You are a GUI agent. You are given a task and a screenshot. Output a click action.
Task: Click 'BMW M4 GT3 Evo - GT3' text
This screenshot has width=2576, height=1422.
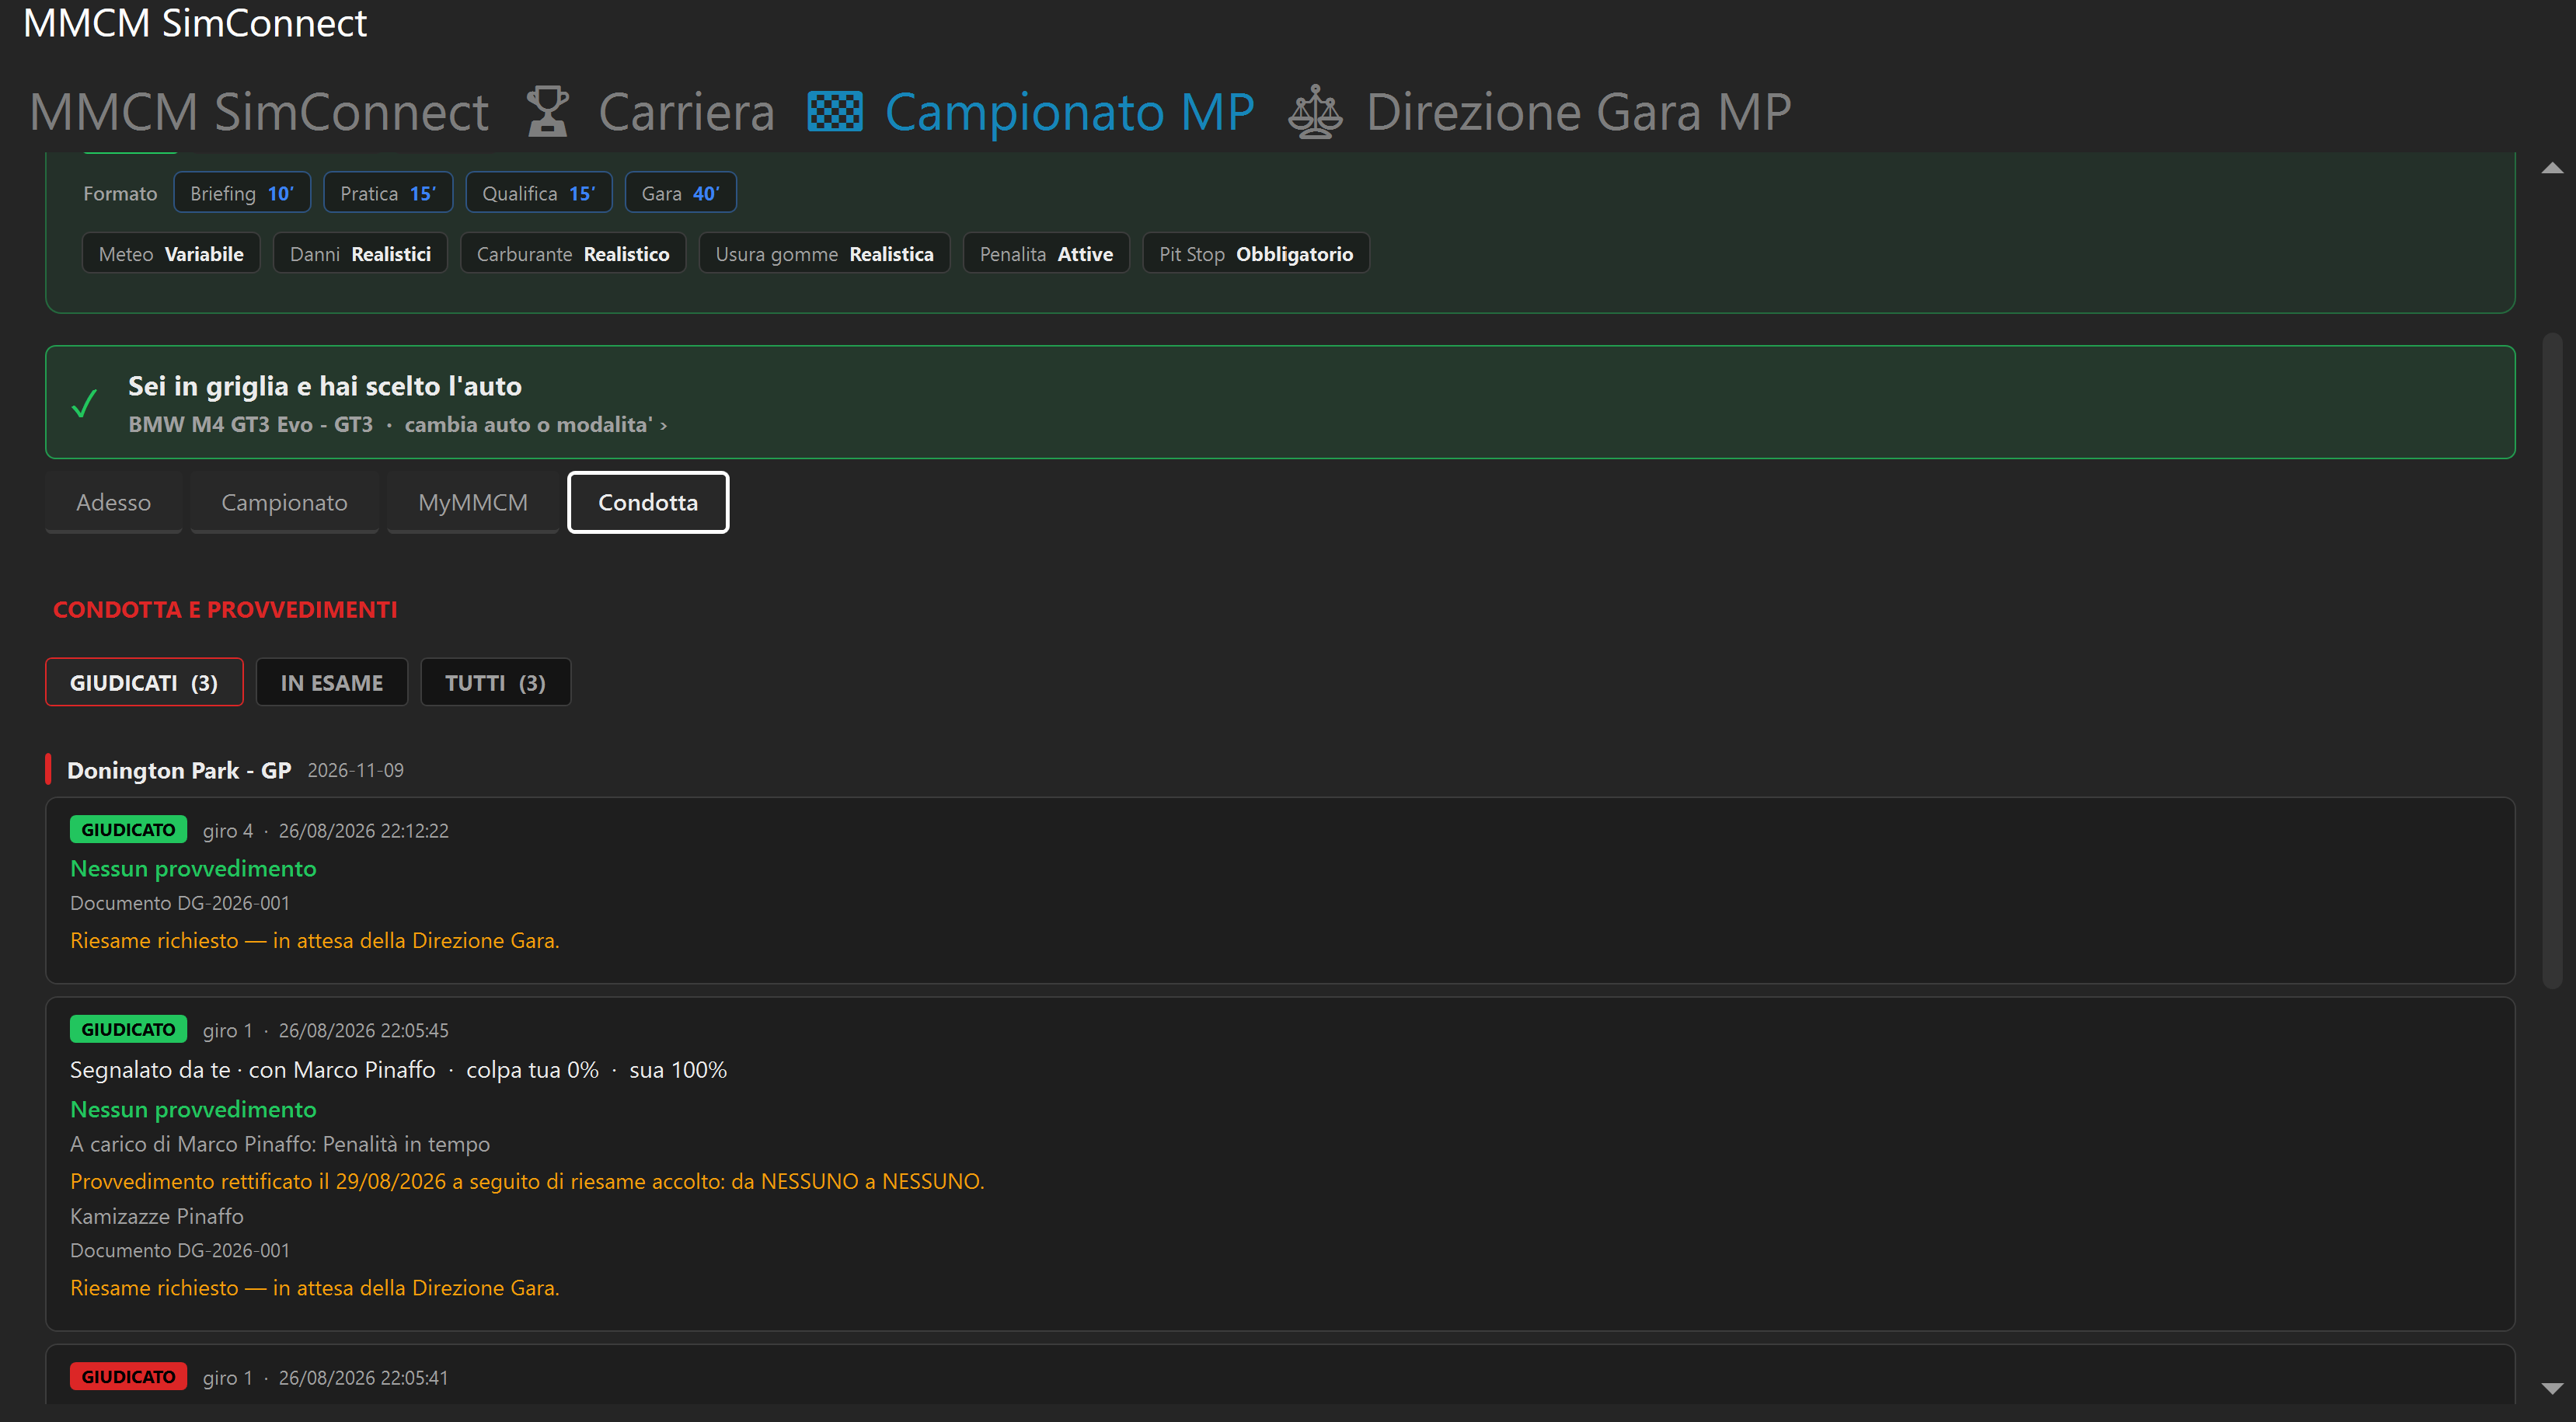point(250,425)
